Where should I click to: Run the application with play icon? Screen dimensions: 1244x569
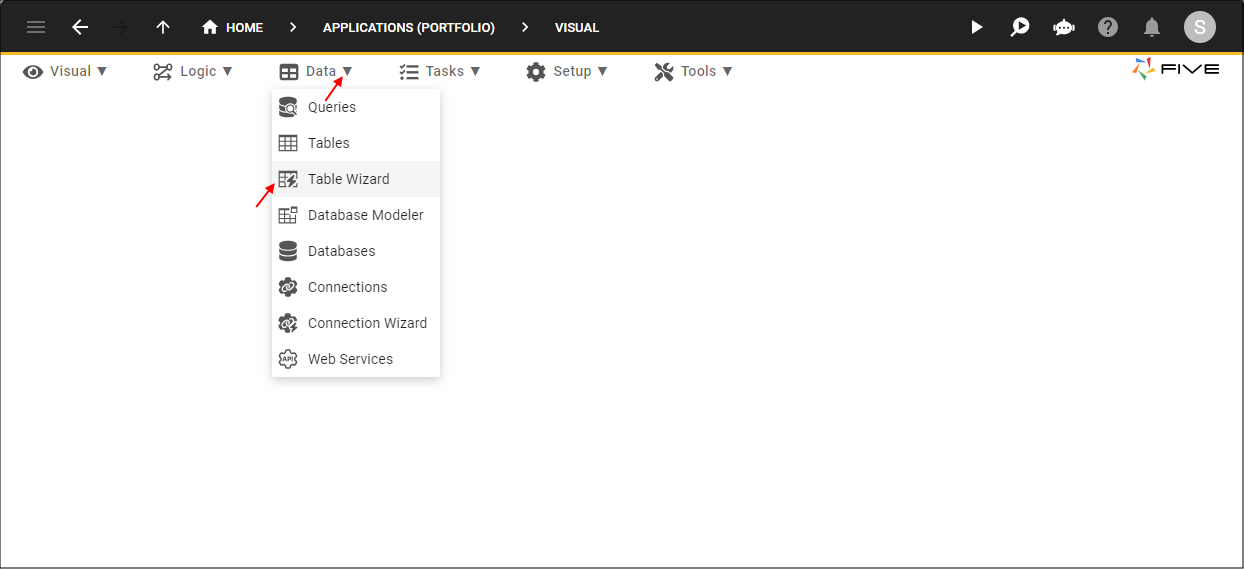(x=977, y=27)
